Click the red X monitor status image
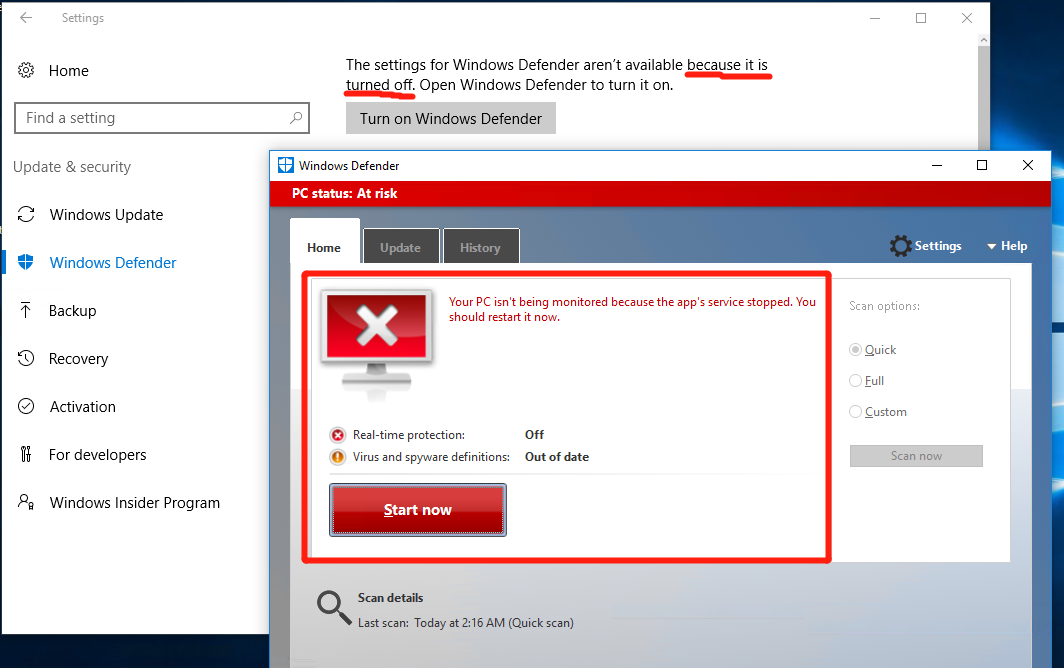Viewport: 1064px width, 668px height. [377, 344]
